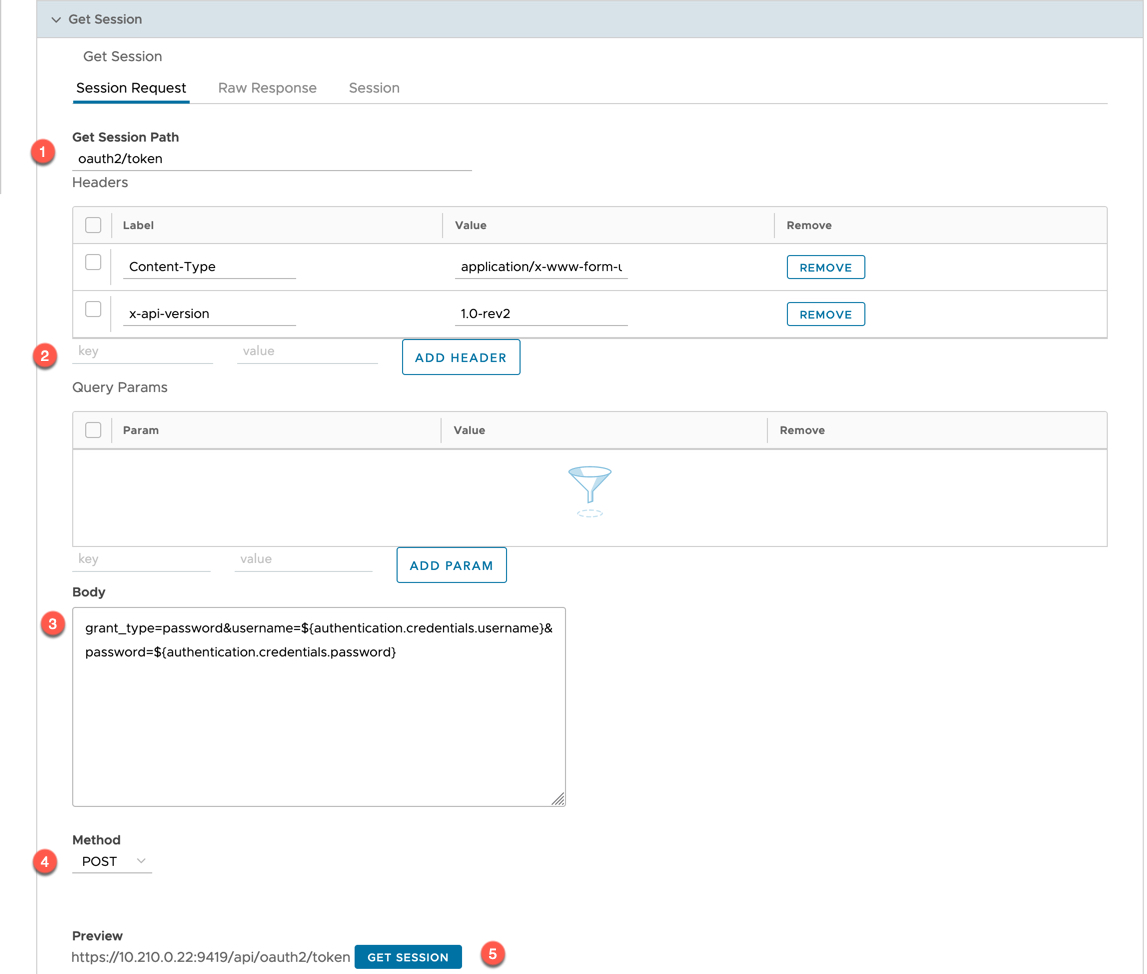
Task: Switch to the Session Request tab
Action: tap(131, 88)
